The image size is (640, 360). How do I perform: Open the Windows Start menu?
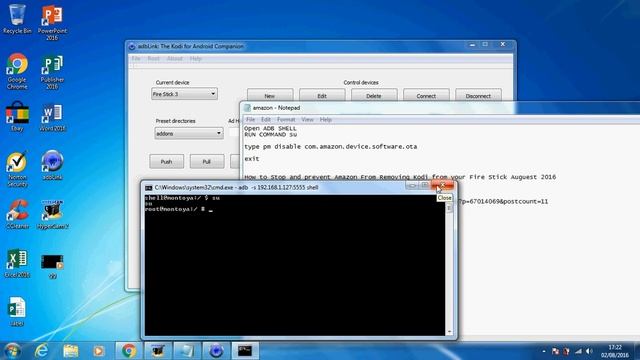12,351
